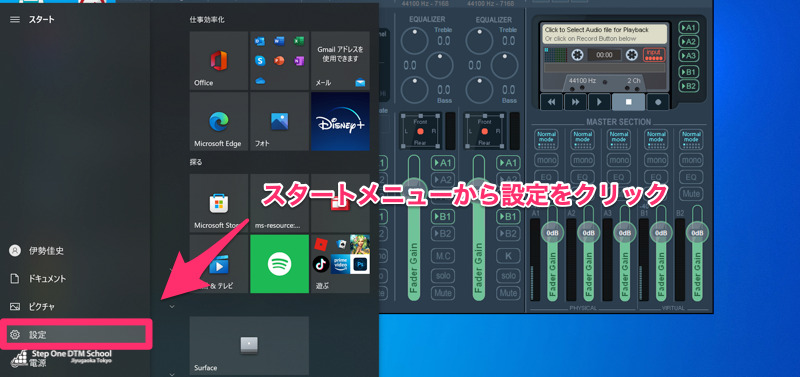Open ドキュメント from the Start sidebar
800x377 pixels.
76,279
